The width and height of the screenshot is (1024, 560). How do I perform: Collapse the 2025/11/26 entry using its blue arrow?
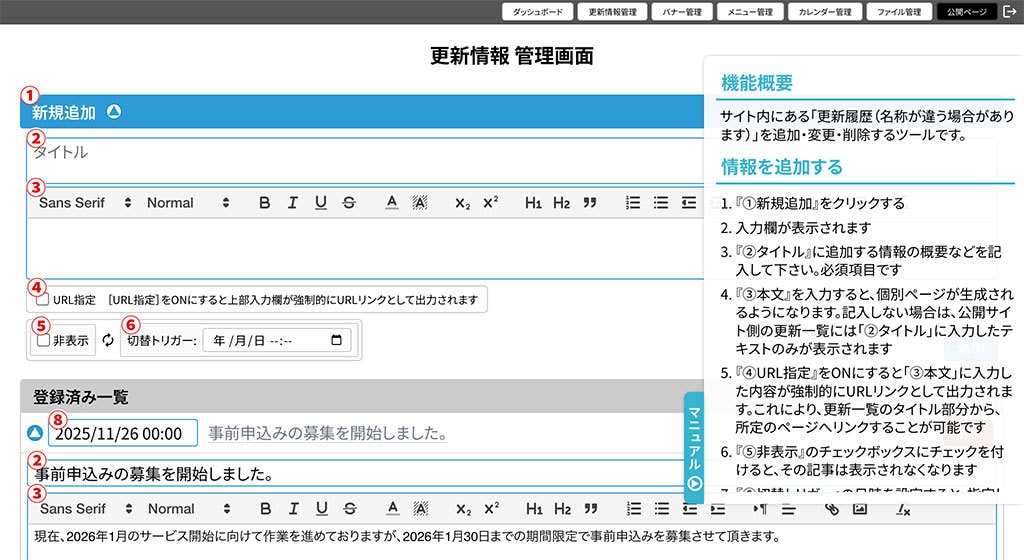tap(35, 433)
